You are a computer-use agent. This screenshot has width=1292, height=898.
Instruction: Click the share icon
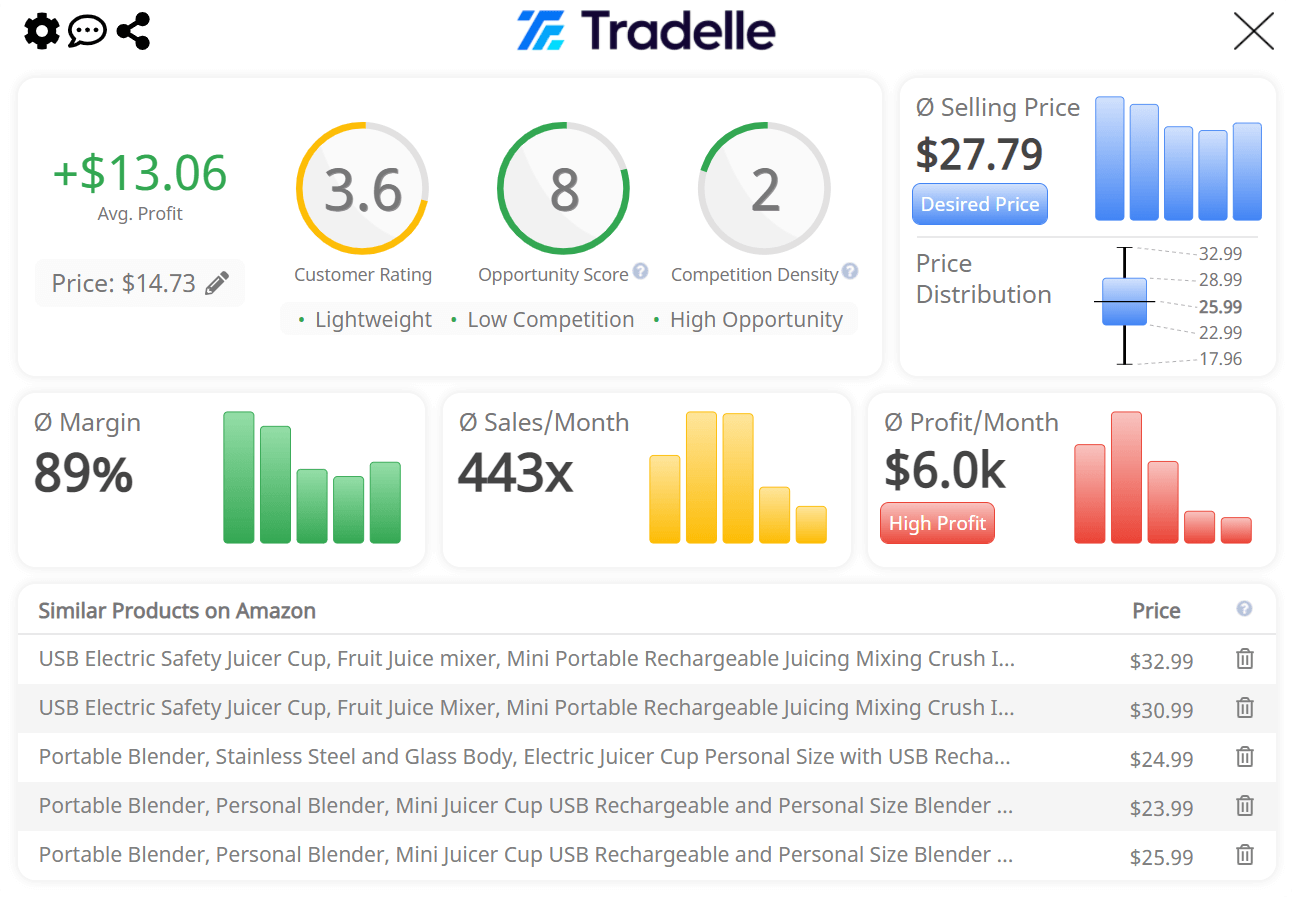133,31
